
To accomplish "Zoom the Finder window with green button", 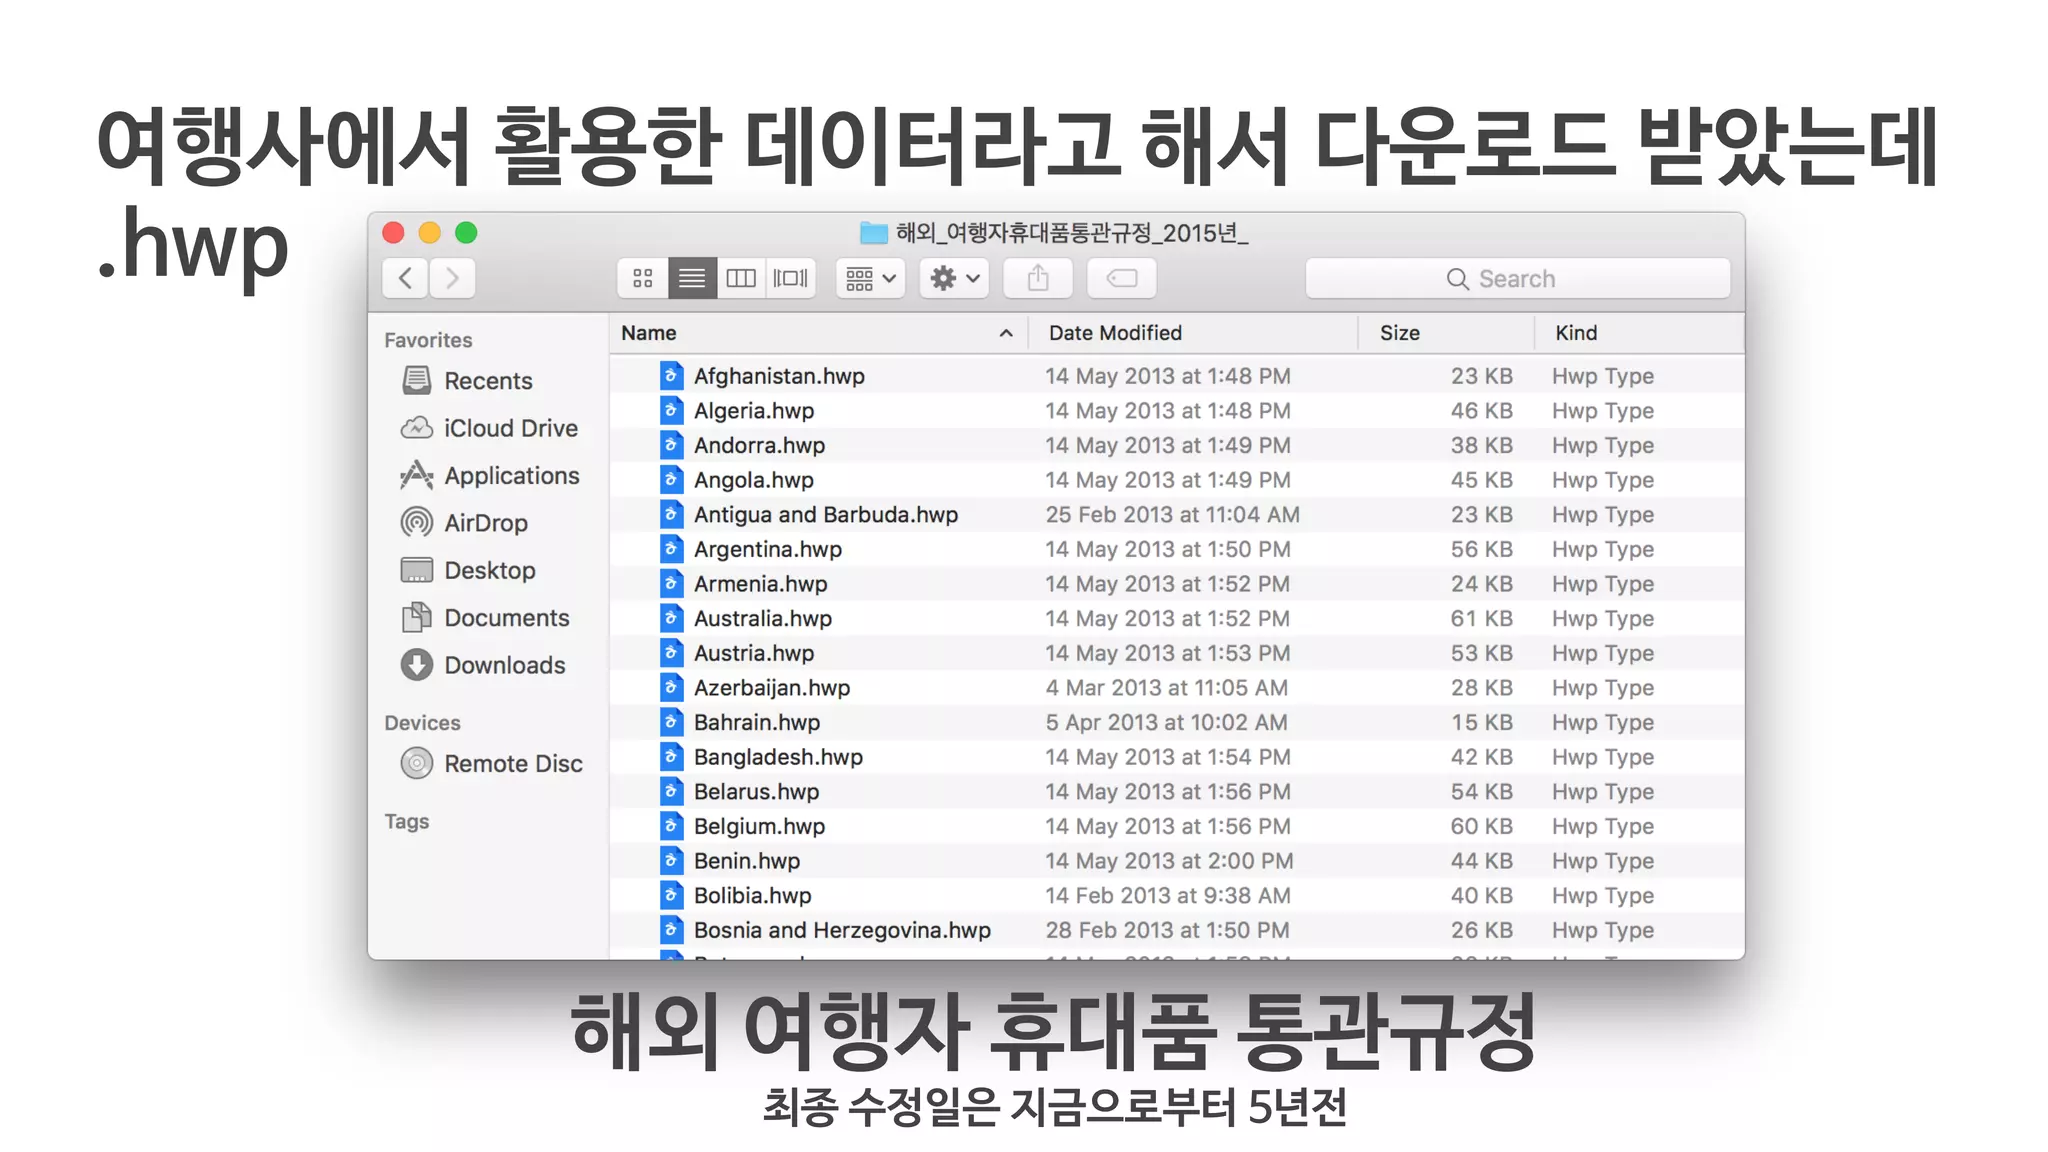I will click(466, 233).
